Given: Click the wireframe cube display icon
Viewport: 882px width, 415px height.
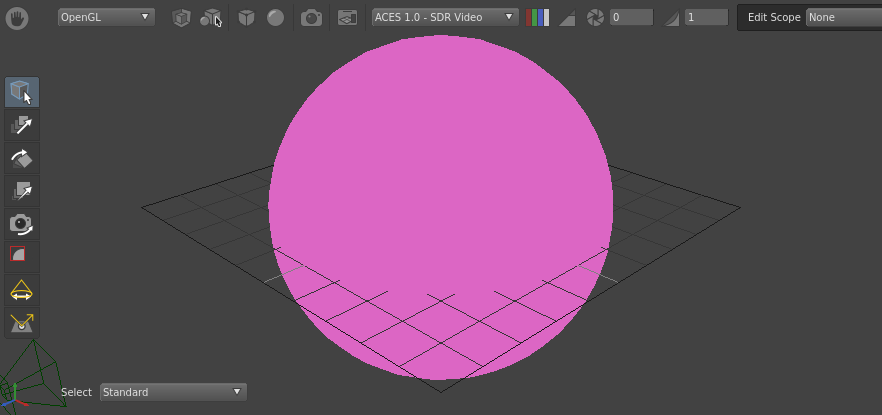Looking at the screenshot, I should coord(181,17).
